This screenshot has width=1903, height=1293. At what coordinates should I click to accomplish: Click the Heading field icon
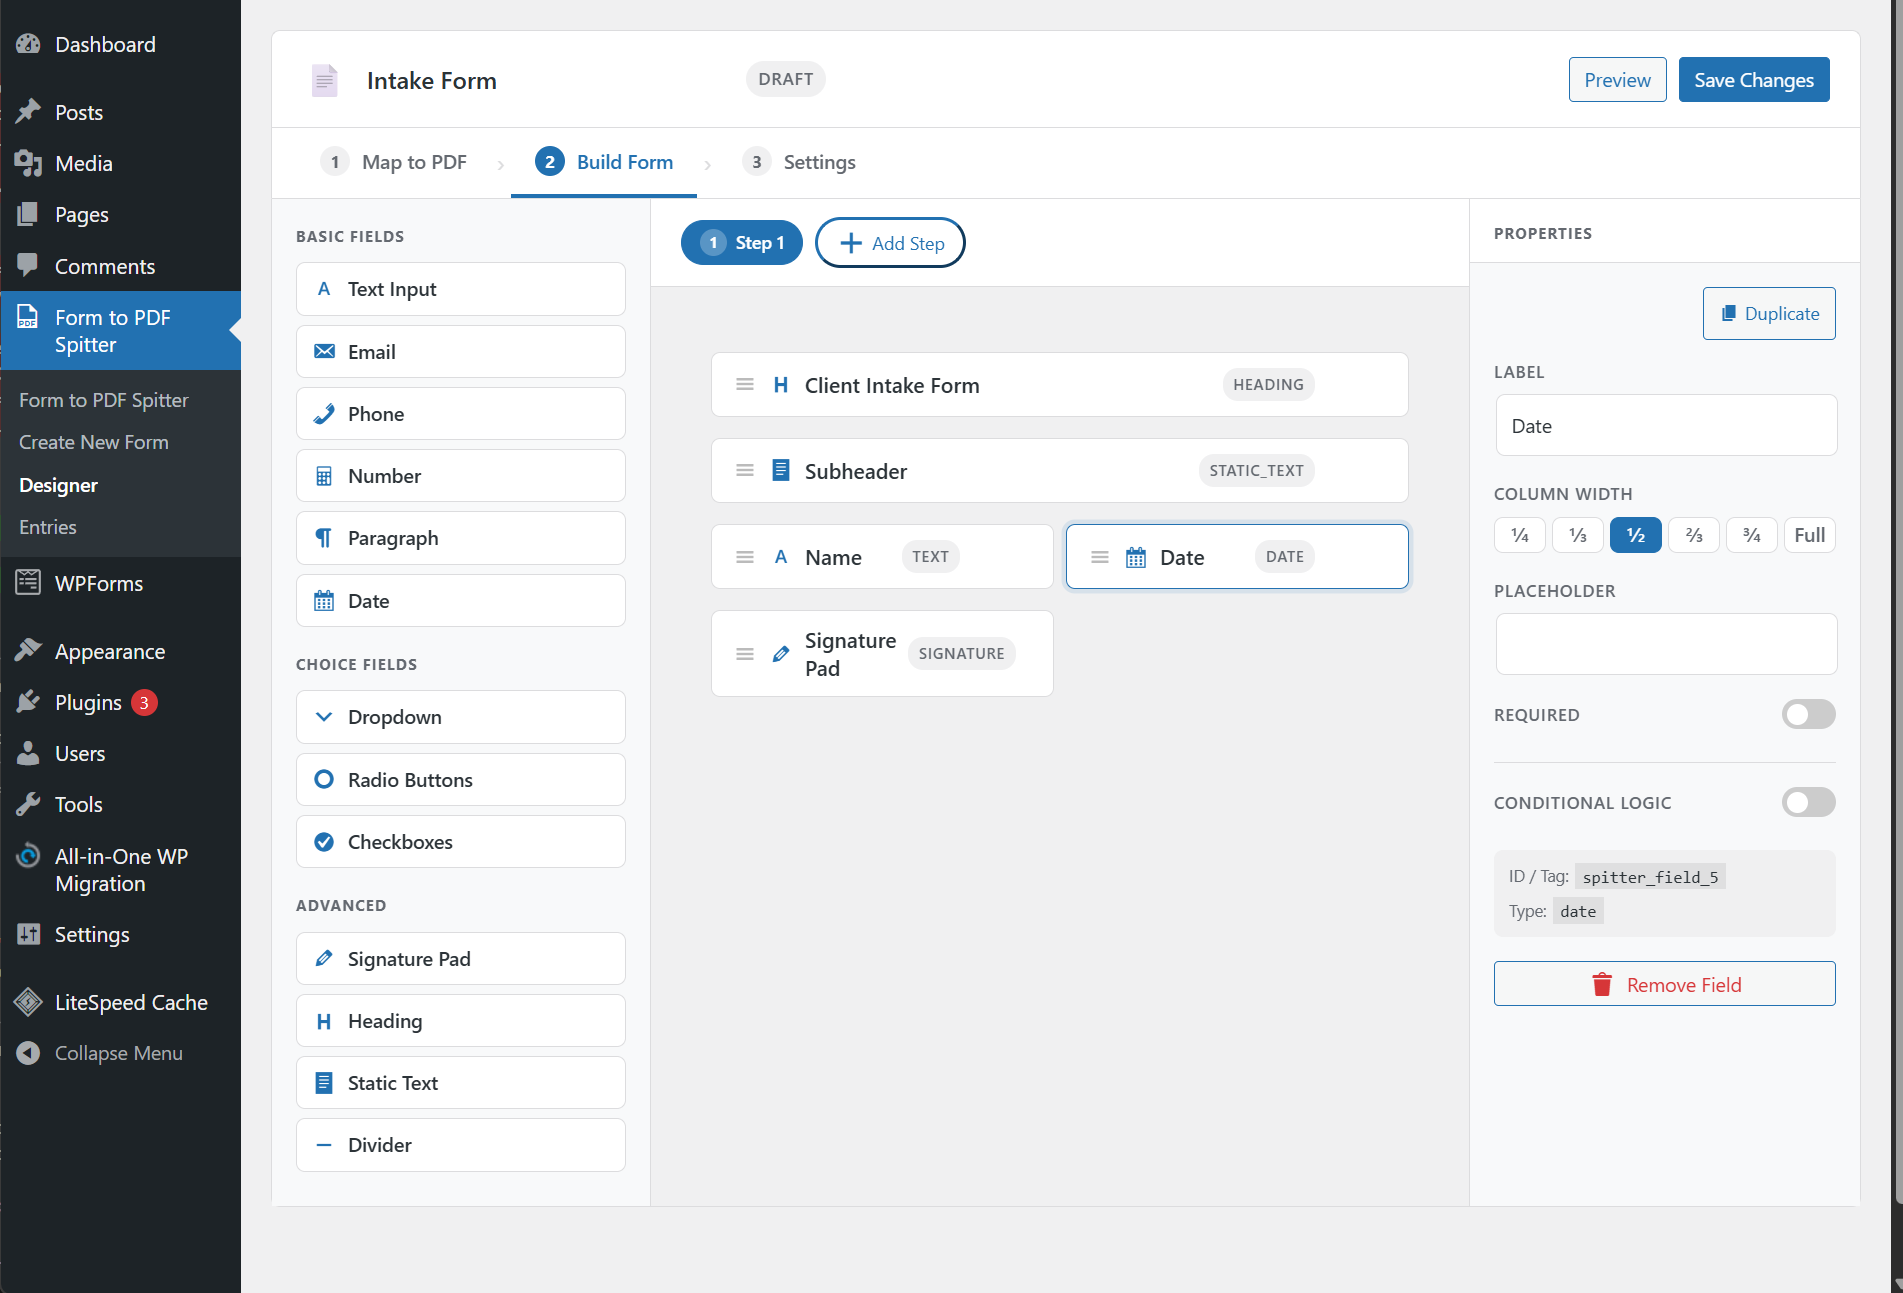(323, 1020)
